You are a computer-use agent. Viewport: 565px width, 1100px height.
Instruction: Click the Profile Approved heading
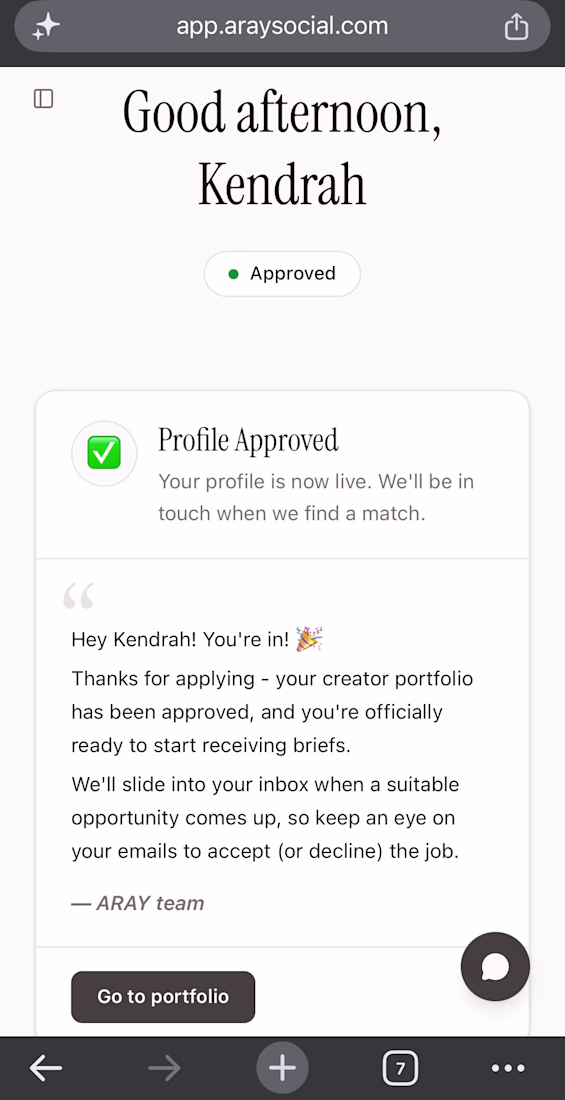(x=248, y=440)
